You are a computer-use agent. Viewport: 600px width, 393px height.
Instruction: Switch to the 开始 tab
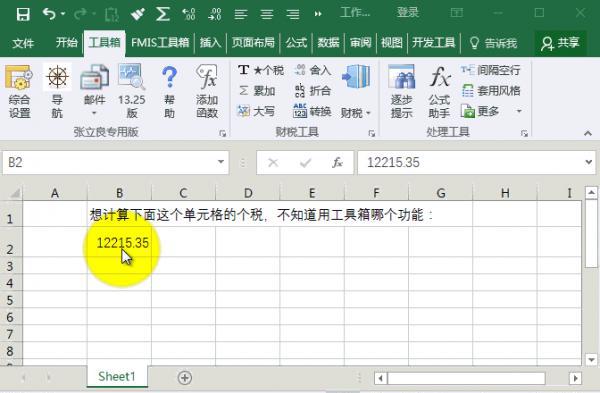pos(66,42)
